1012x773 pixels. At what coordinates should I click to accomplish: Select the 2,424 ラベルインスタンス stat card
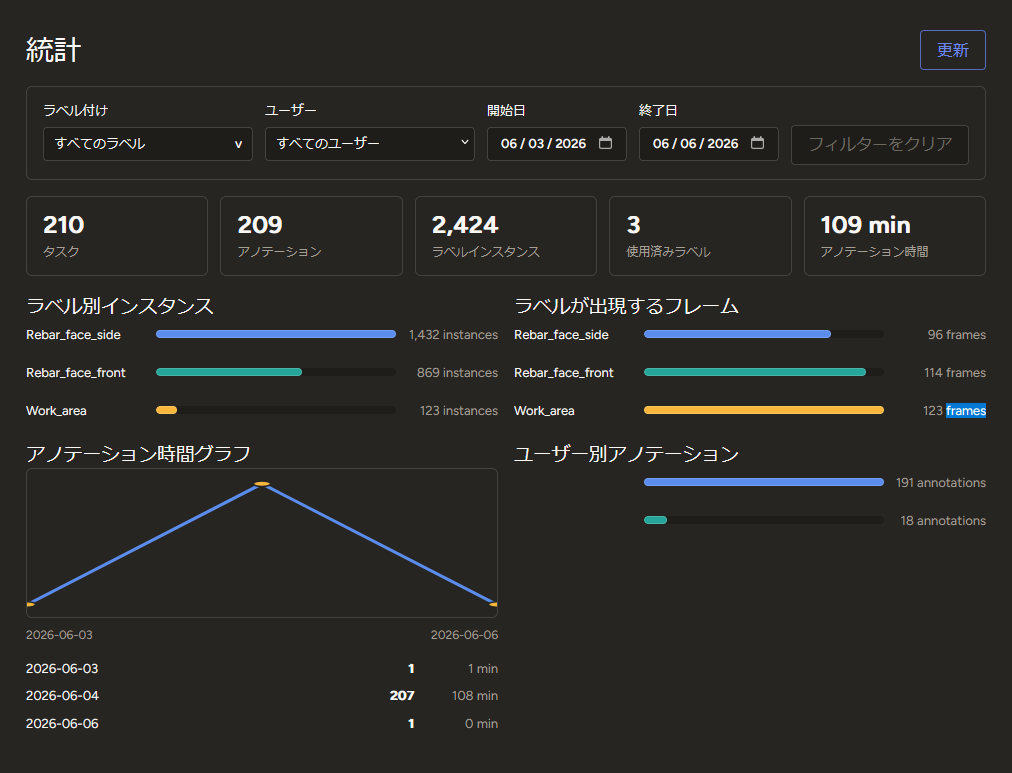click(x=505, y=236)
